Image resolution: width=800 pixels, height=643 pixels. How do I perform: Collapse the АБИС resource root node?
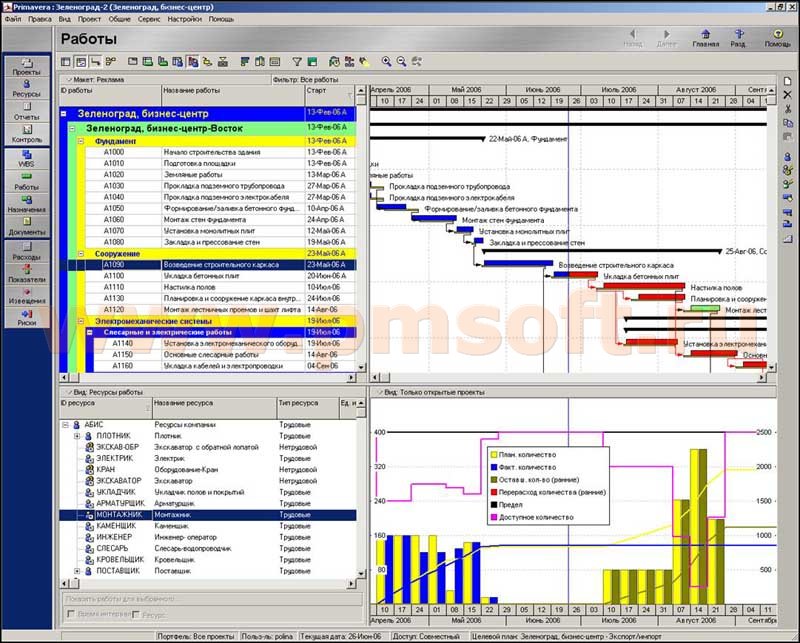click(x=65, y=425)
